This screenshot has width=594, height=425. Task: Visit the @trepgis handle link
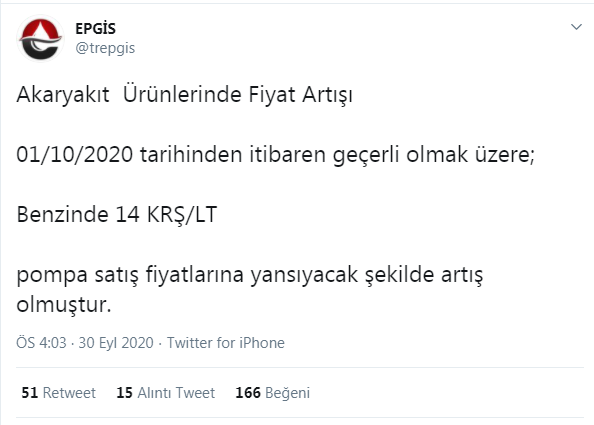pos(105,48)
